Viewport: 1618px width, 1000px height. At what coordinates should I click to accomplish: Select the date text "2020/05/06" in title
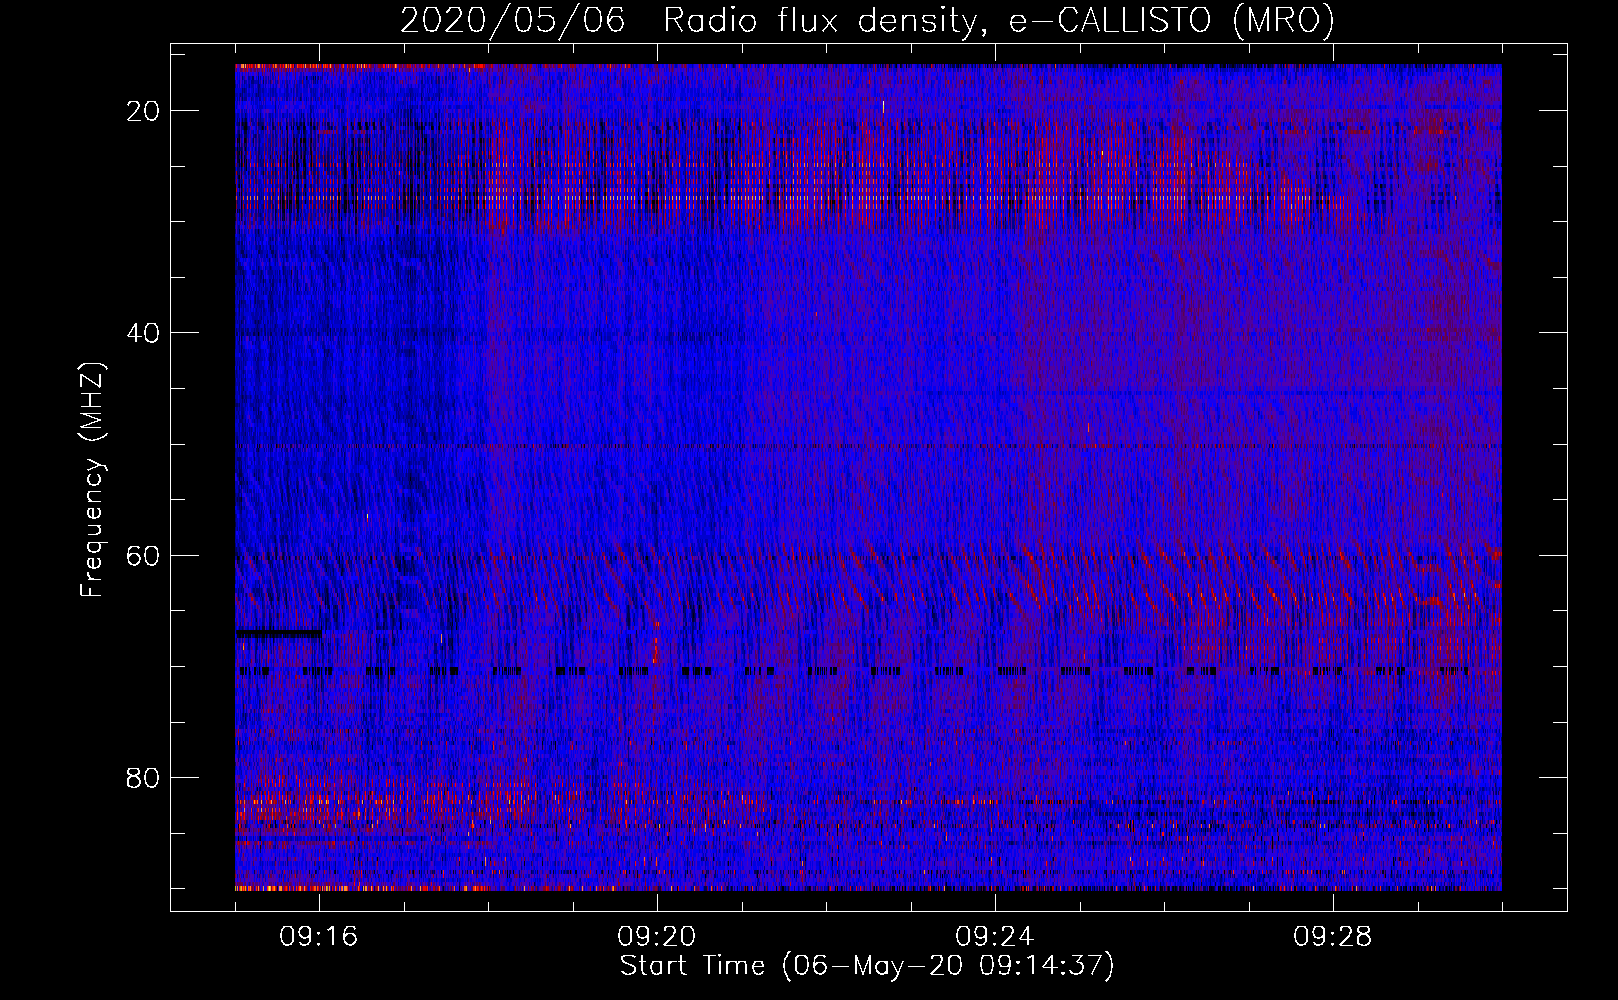point(513,21)
